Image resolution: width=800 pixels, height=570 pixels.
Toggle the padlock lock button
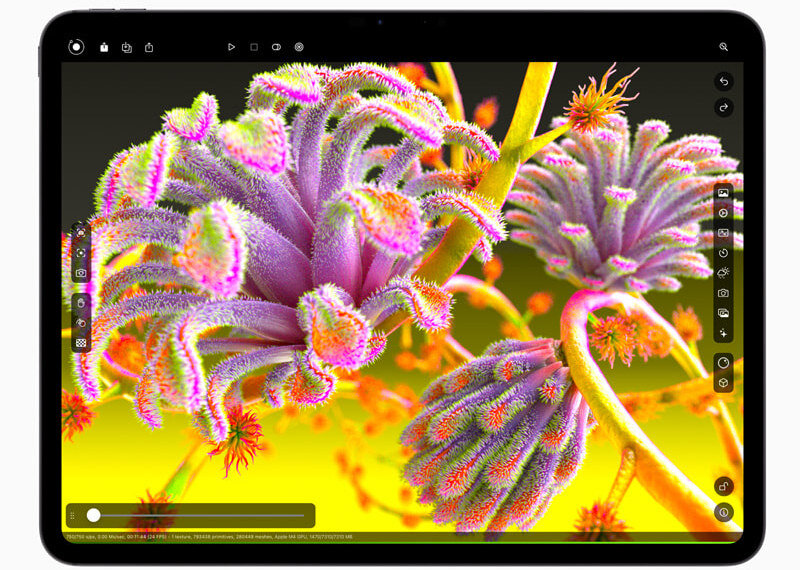723,486
